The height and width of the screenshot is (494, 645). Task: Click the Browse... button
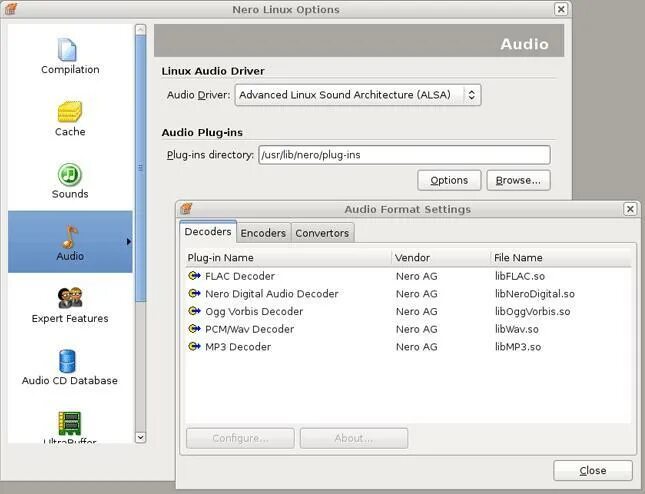pyautogui.click(x=518, y=180)
